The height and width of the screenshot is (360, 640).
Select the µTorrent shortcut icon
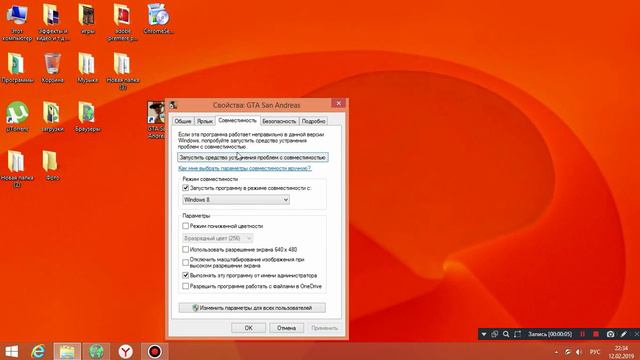[x=17, y=117]
